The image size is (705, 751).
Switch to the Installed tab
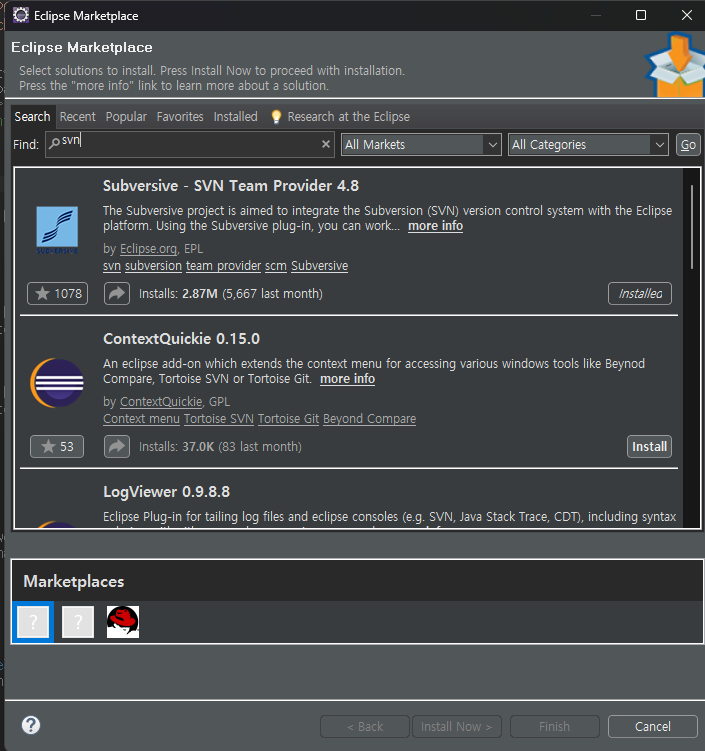coord(236,116)
